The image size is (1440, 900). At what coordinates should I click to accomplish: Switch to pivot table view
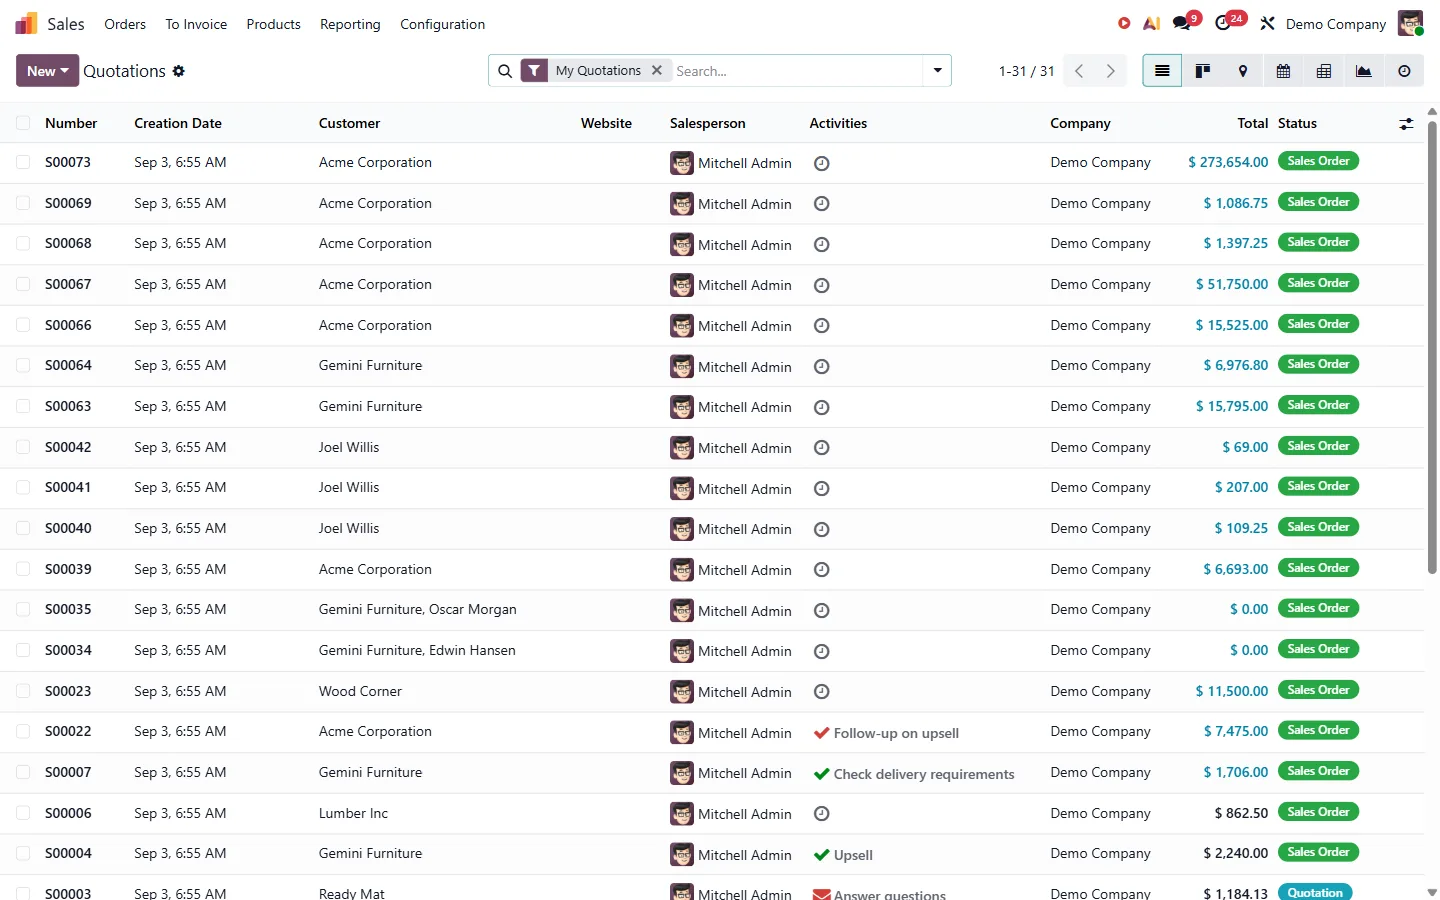click(1324, 71)
